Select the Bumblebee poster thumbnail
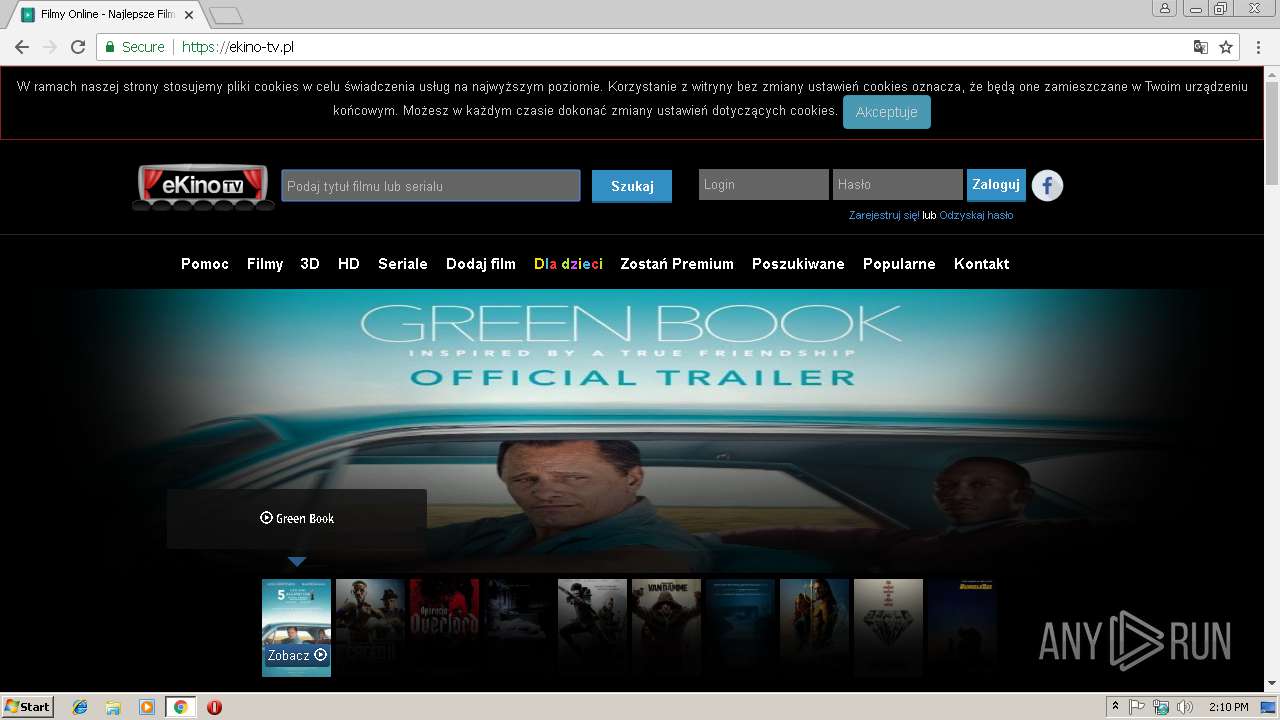The image size is (1280, 720). (962, 627)
